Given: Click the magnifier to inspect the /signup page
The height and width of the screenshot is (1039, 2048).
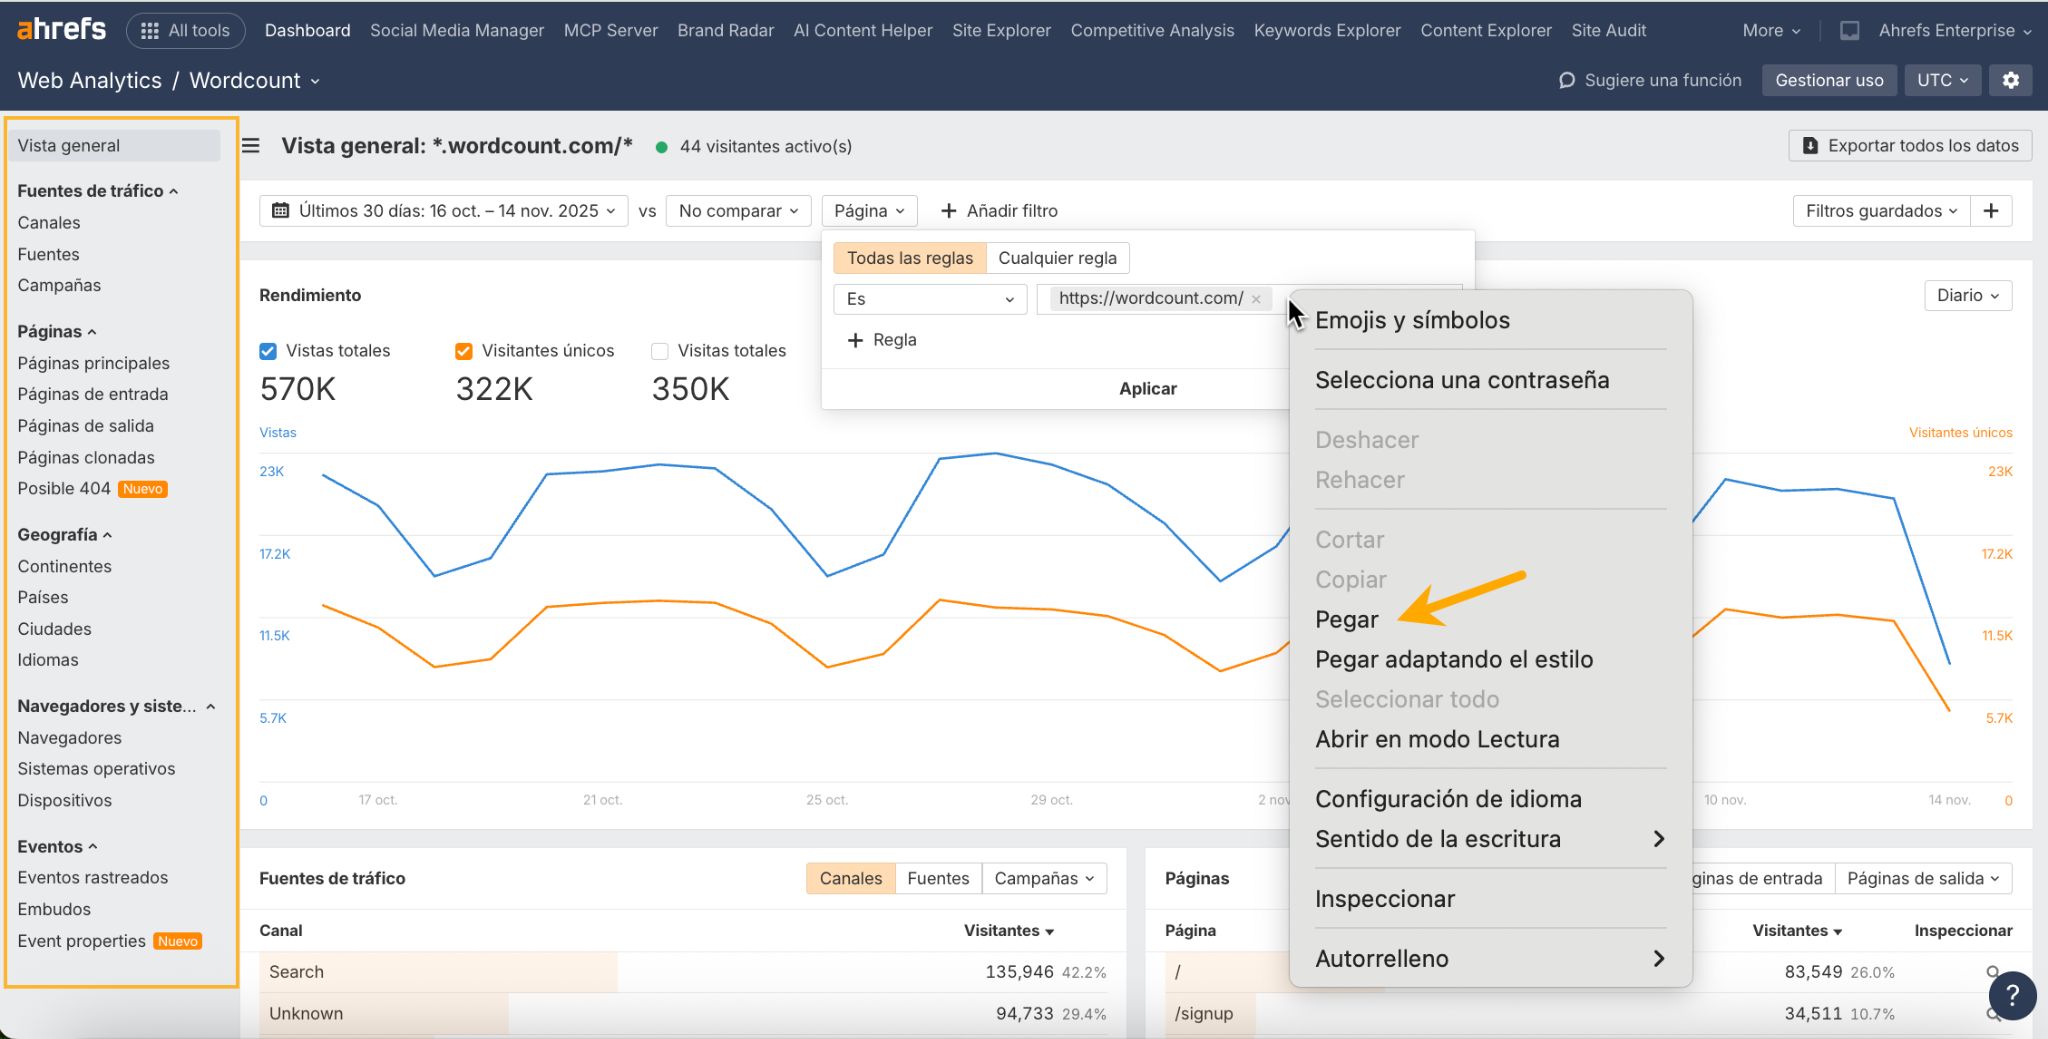Looking at the screenshot, I should coord(1992,1013).
